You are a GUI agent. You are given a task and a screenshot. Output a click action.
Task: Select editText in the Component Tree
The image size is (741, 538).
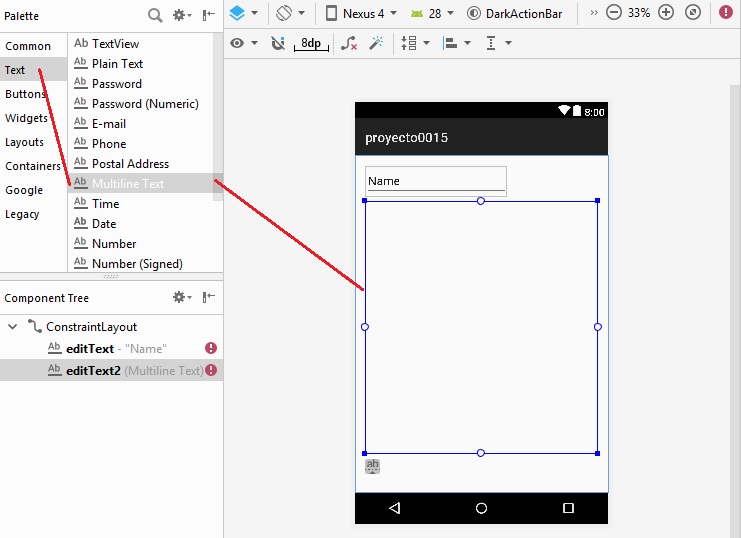tap(90, 348)
